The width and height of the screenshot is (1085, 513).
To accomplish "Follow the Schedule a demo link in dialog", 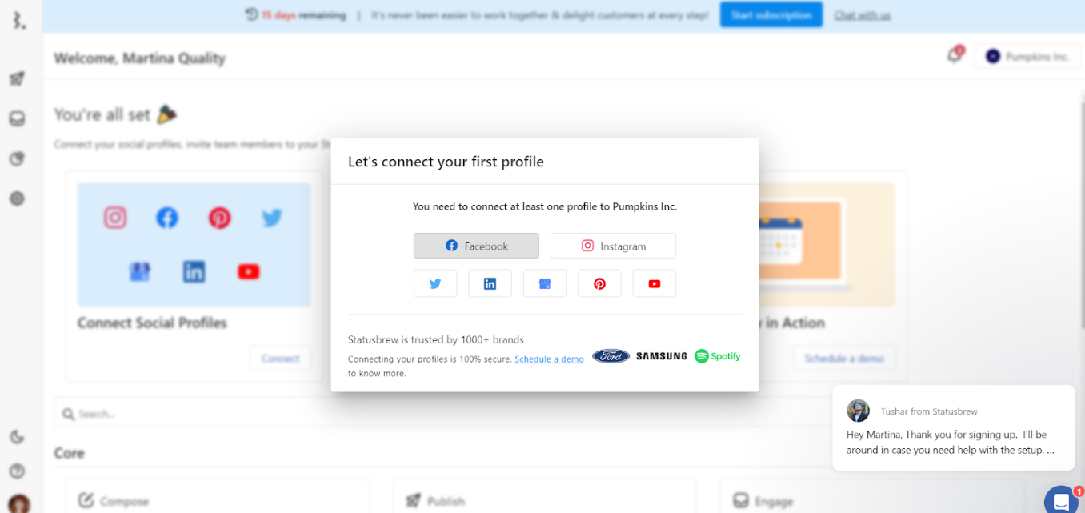I will click(x=549, y=359).
